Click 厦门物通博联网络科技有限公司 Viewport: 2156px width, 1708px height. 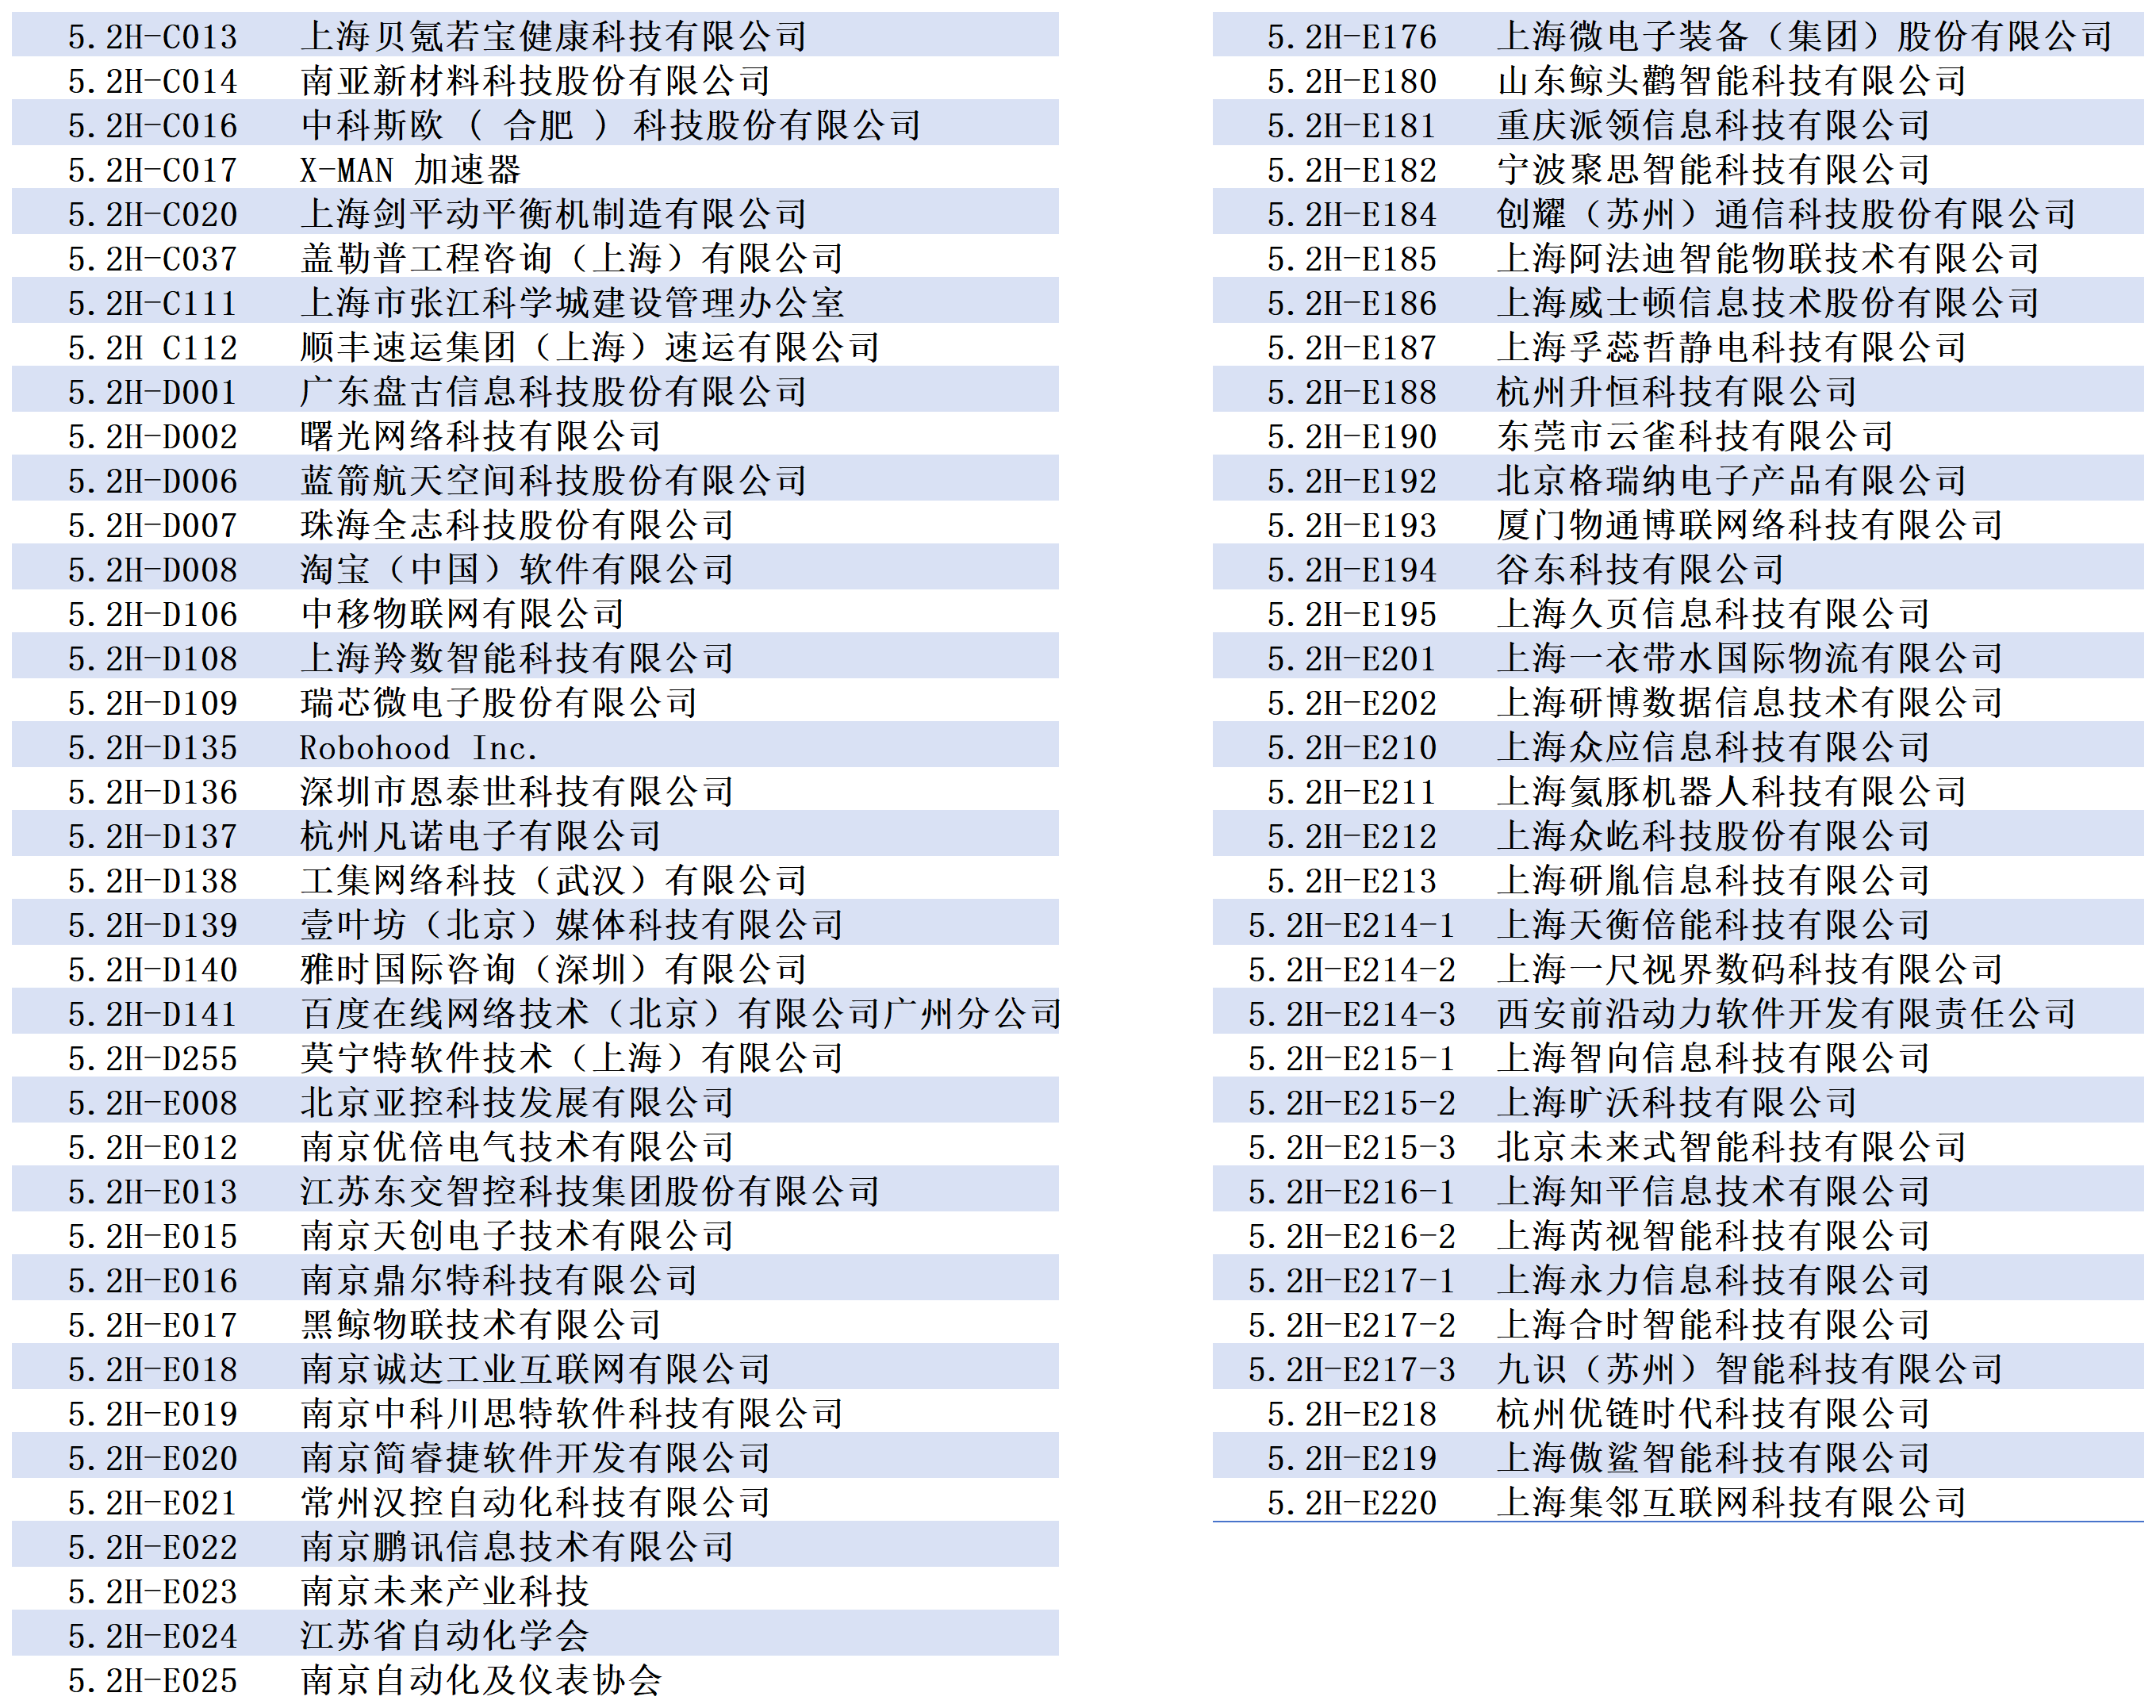point(1749,525)
